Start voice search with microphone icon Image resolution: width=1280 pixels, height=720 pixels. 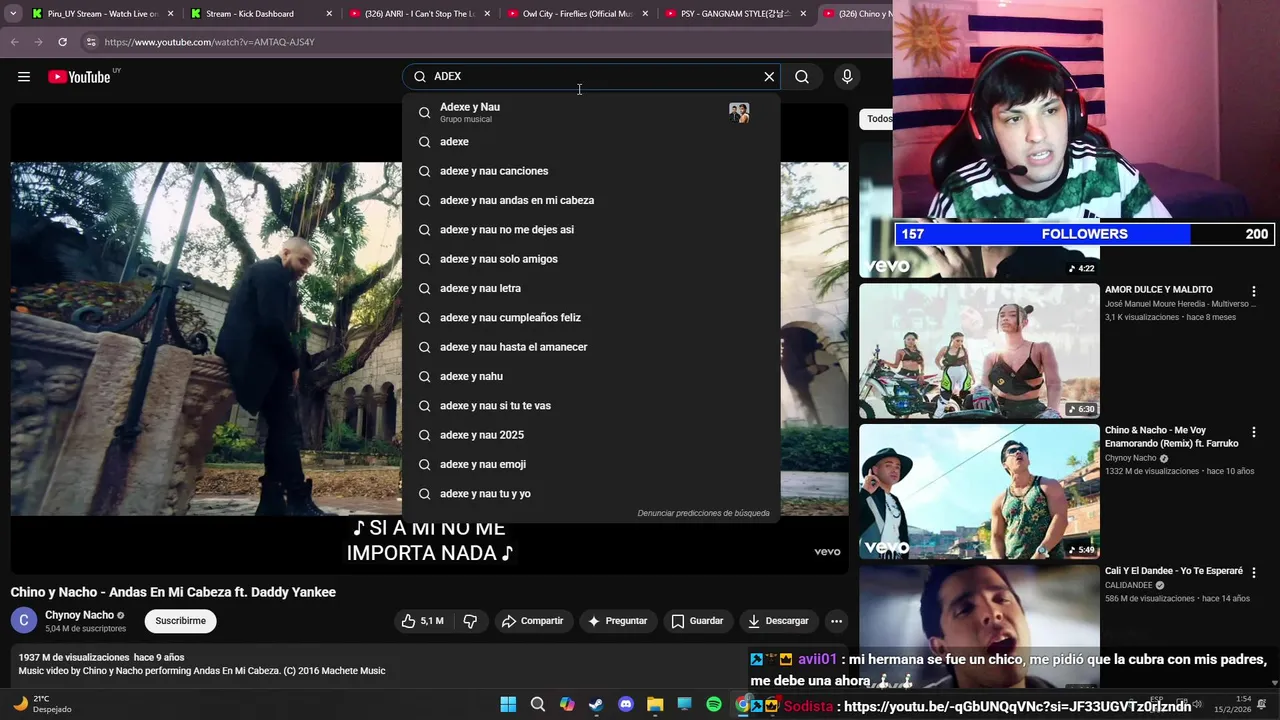coord(847,77)
